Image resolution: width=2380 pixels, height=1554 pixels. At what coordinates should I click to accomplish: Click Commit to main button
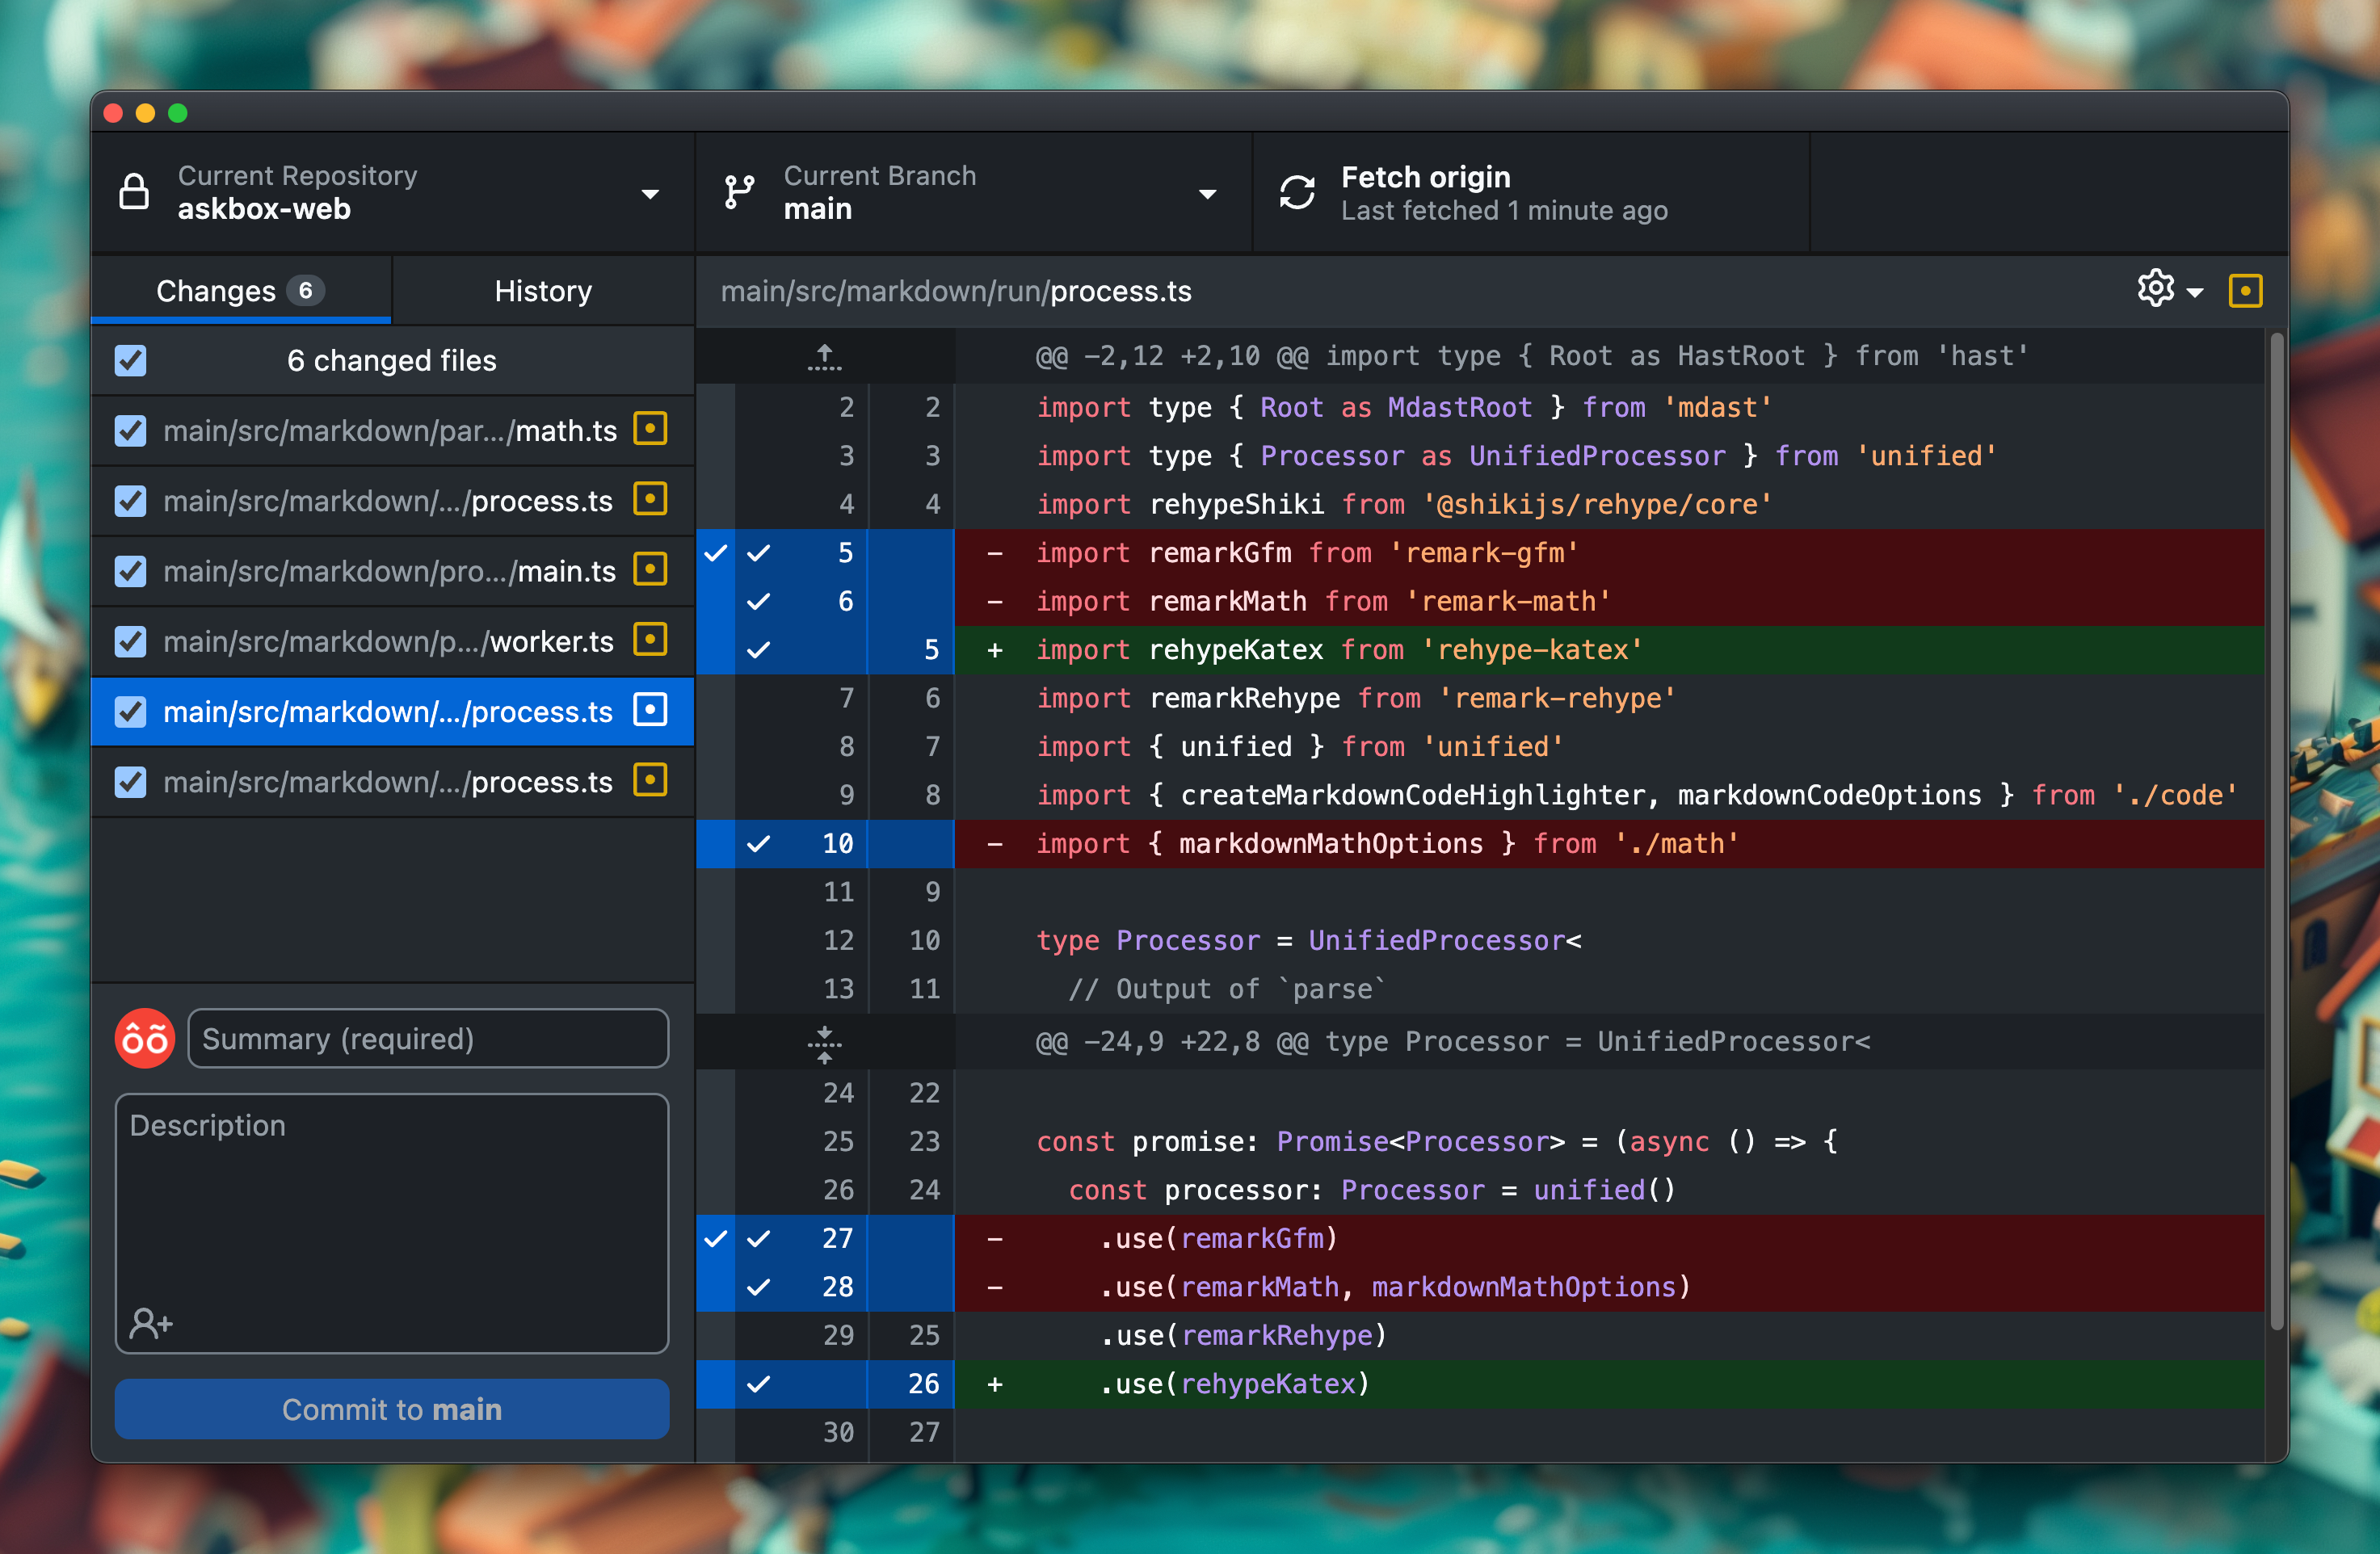tap(392, 1409)
